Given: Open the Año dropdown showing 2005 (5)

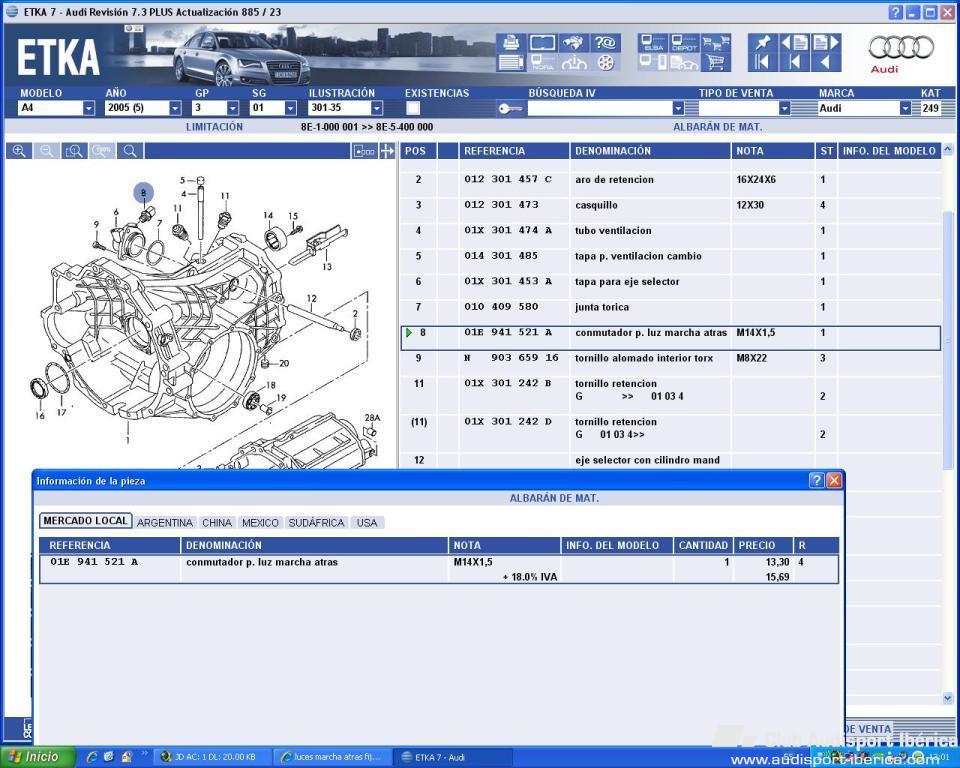Looking at the screenshot, I should pyautogui.click(x=175, y=108).
